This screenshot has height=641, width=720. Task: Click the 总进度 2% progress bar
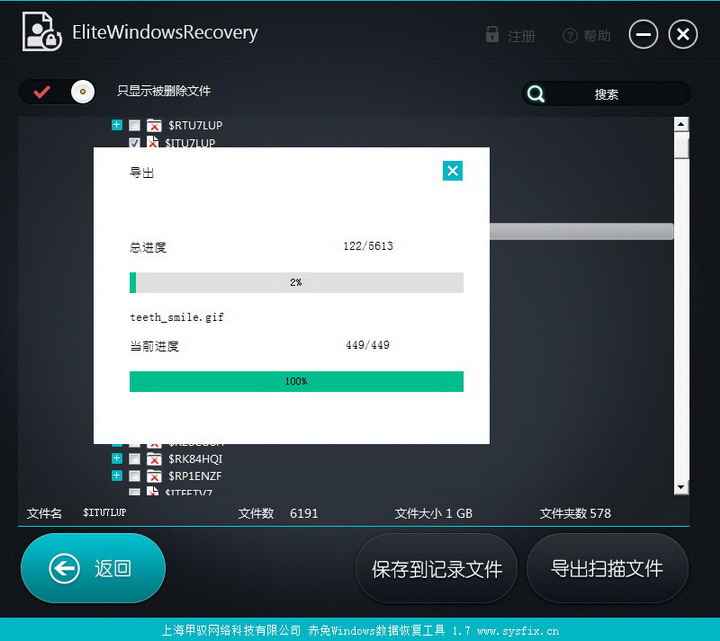[x=297, y=282]
